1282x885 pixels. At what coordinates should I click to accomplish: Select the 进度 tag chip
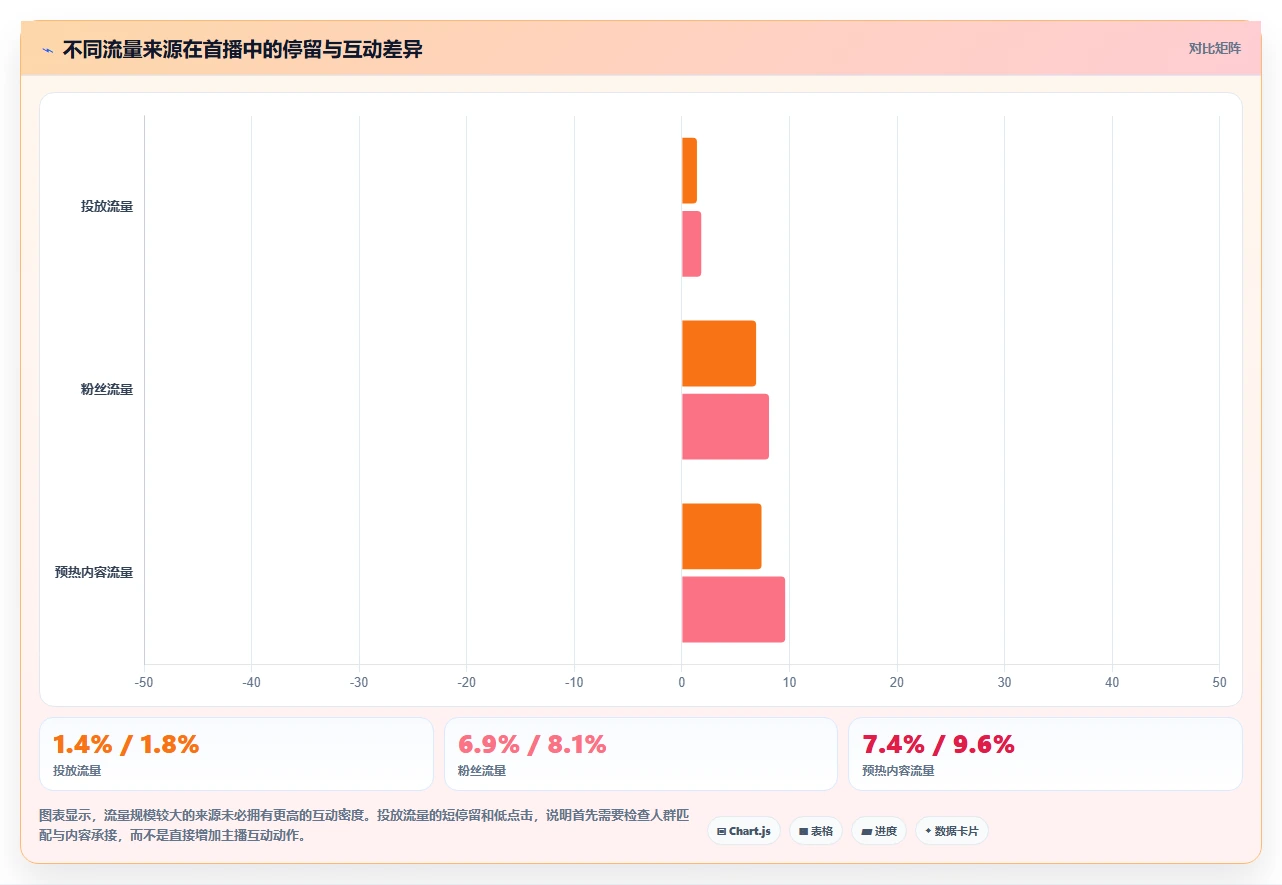(x=879, y=831)
